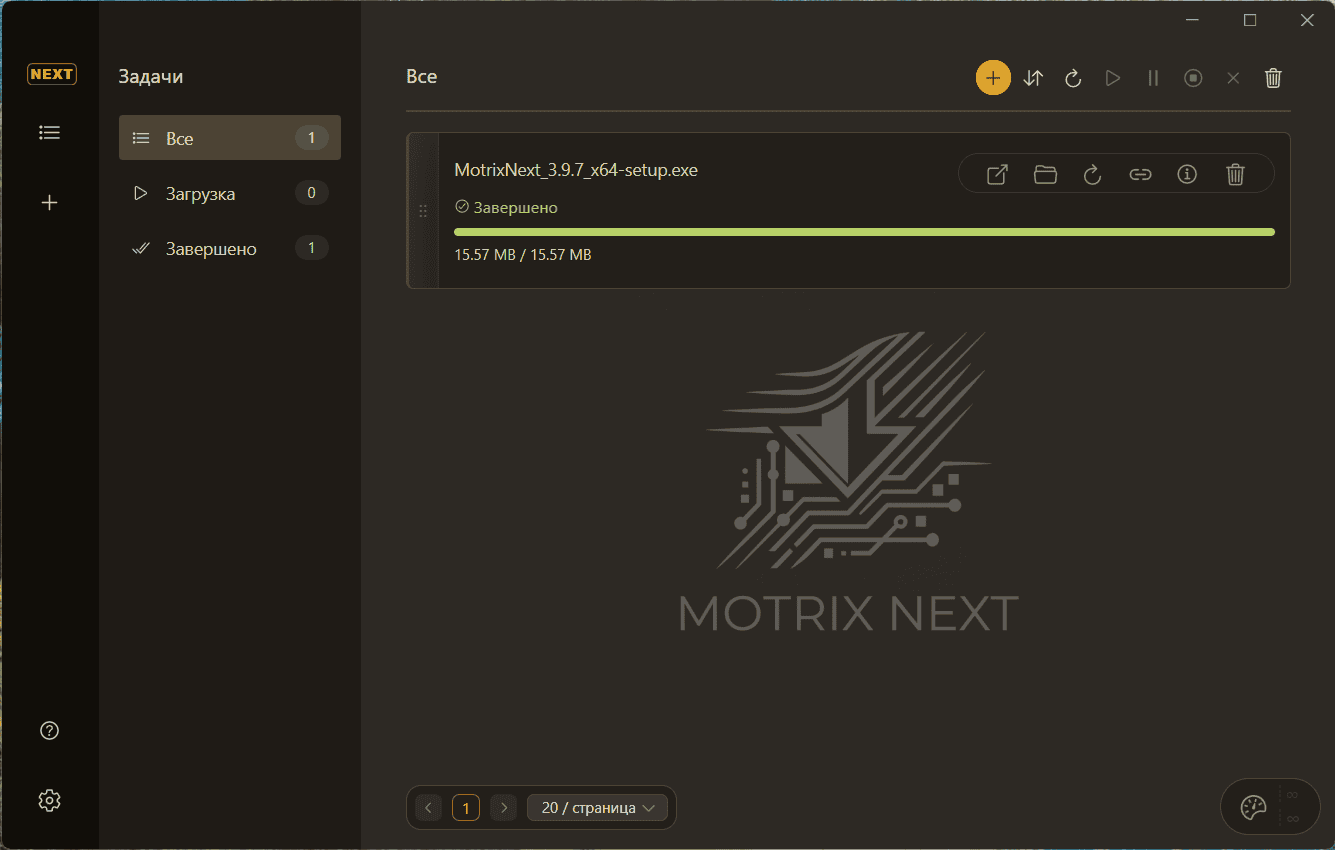Image resolution: width=1335 pixels, height=850 pixels.
Task: Click the toolbar stop circle icon
Action: pos(1193,78)
